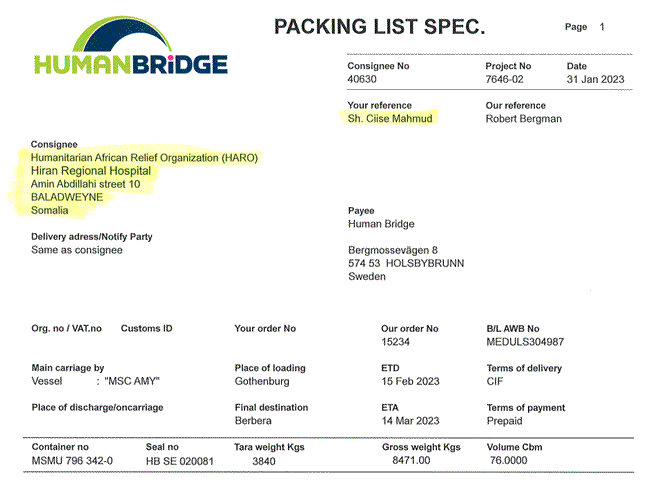660x482 pixels.
Task: Click the highlighted BALADWEYNE city
Action: click(x=67, y=197)
